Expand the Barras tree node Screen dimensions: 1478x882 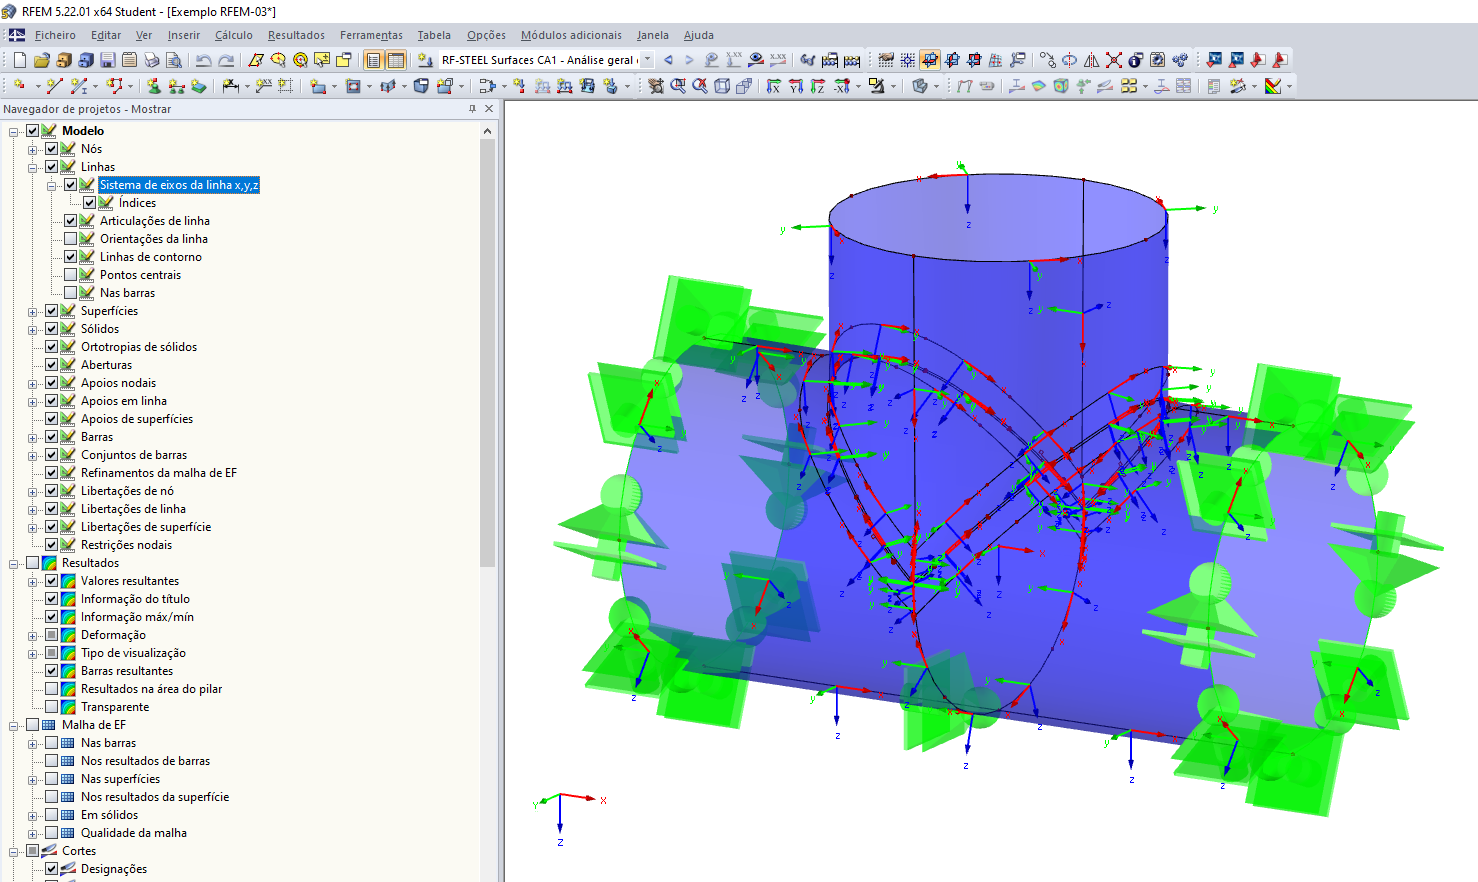pyautogui.click(x=33, y=437)
